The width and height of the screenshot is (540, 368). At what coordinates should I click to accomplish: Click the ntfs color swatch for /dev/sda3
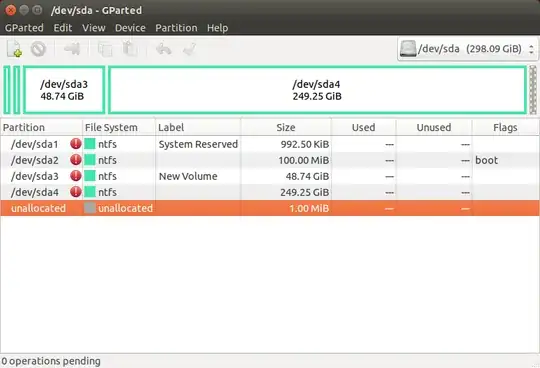(90, 176)
